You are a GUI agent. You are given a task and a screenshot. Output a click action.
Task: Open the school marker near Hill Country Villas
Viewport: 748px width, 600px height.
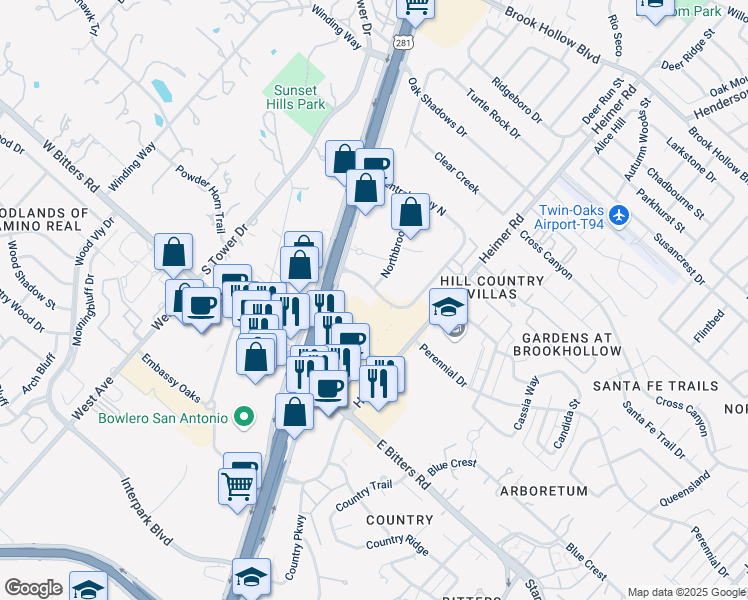click(x=448, y=308)
